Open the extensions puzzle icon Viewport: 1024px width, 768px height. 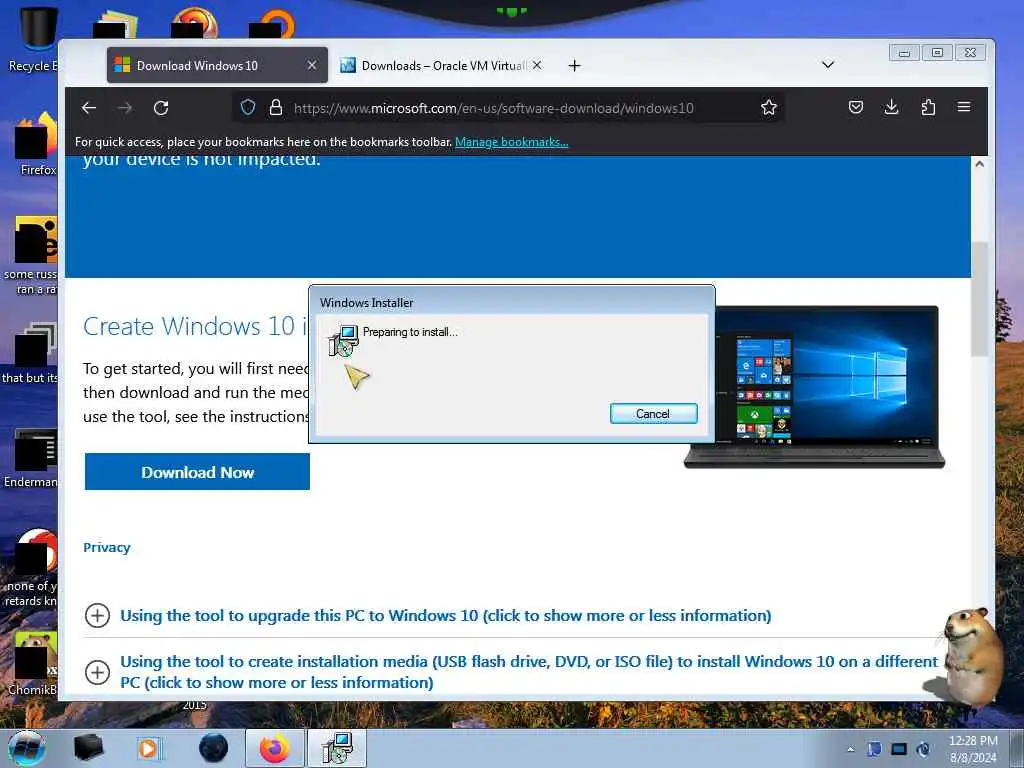928,107
